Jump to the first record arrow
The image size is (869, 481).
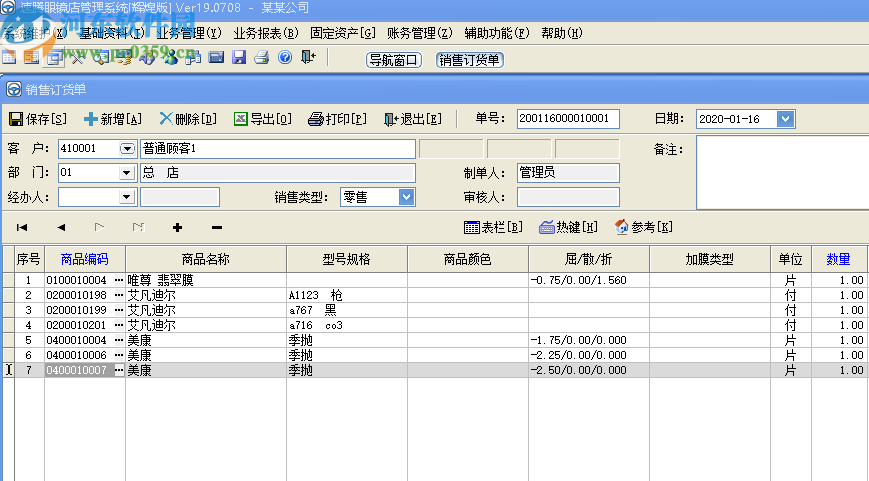point(22,227)
